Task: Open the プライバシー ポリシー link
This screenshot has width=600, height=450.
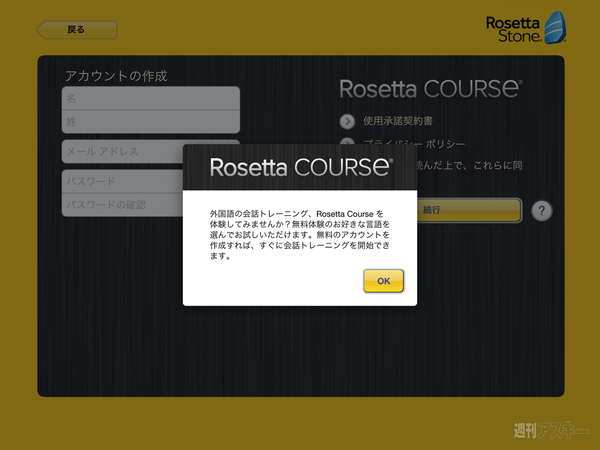Action: click(414, 143)
